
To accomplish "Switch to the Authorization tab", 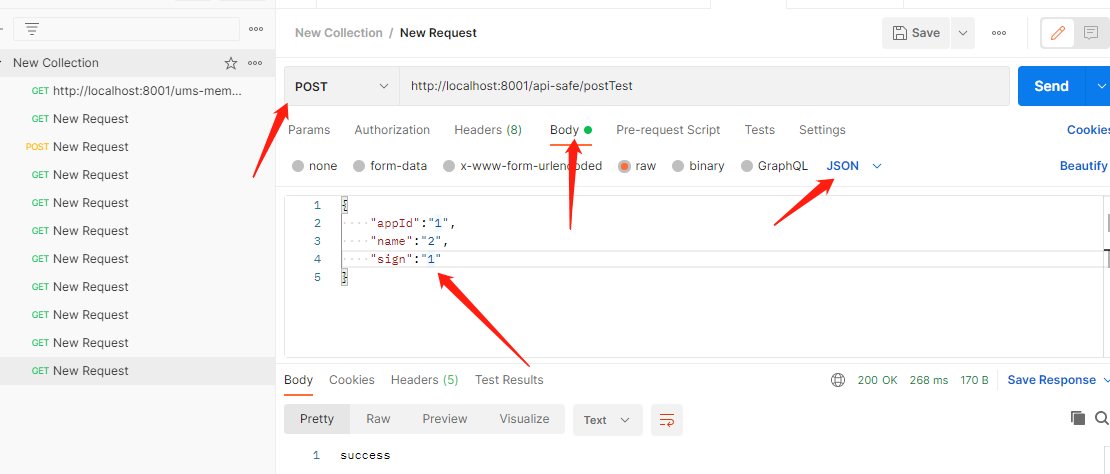I will 392,130.
